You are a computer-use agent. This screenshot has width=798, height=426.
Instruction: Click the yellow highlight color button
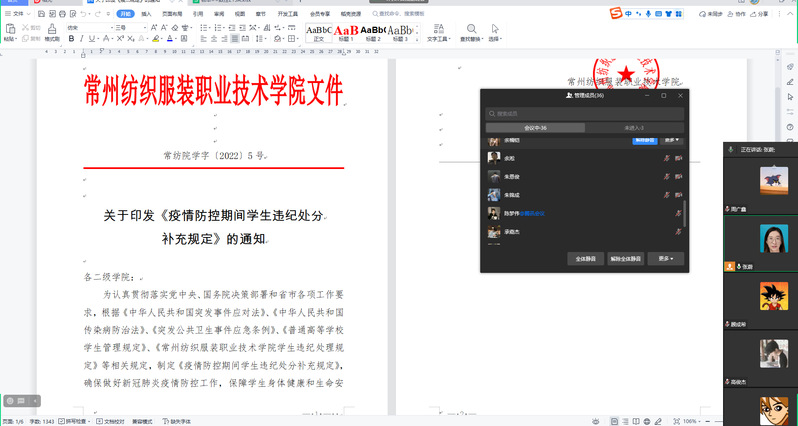(155, 39)
